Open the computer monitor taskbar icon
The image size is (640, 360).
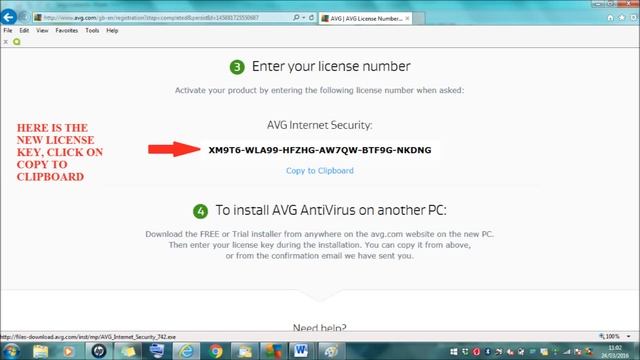coord(157,351)
